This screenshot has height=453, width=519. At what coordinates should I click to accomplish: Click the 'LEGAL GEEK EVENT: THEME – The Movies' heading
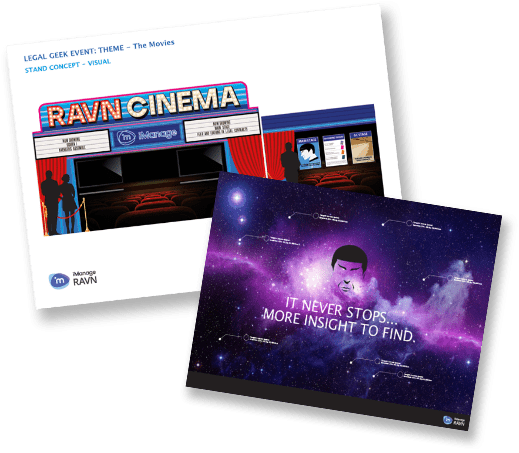tap(99, 50)
